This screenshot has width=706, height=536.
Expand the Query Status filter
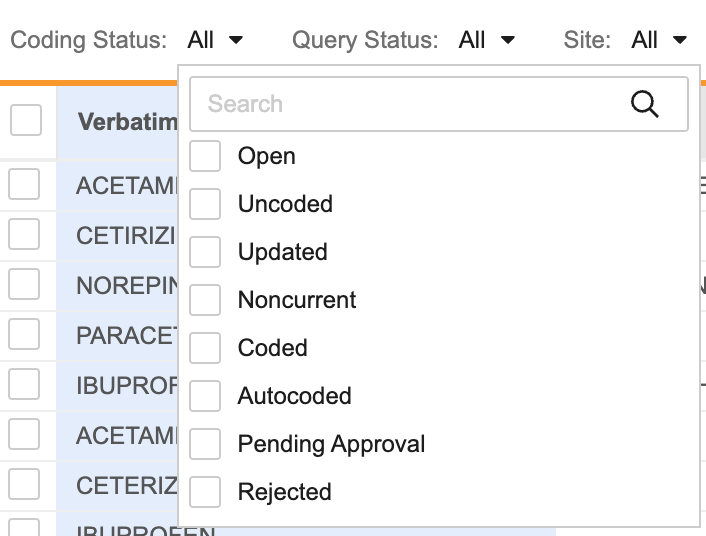coord(487,40)
